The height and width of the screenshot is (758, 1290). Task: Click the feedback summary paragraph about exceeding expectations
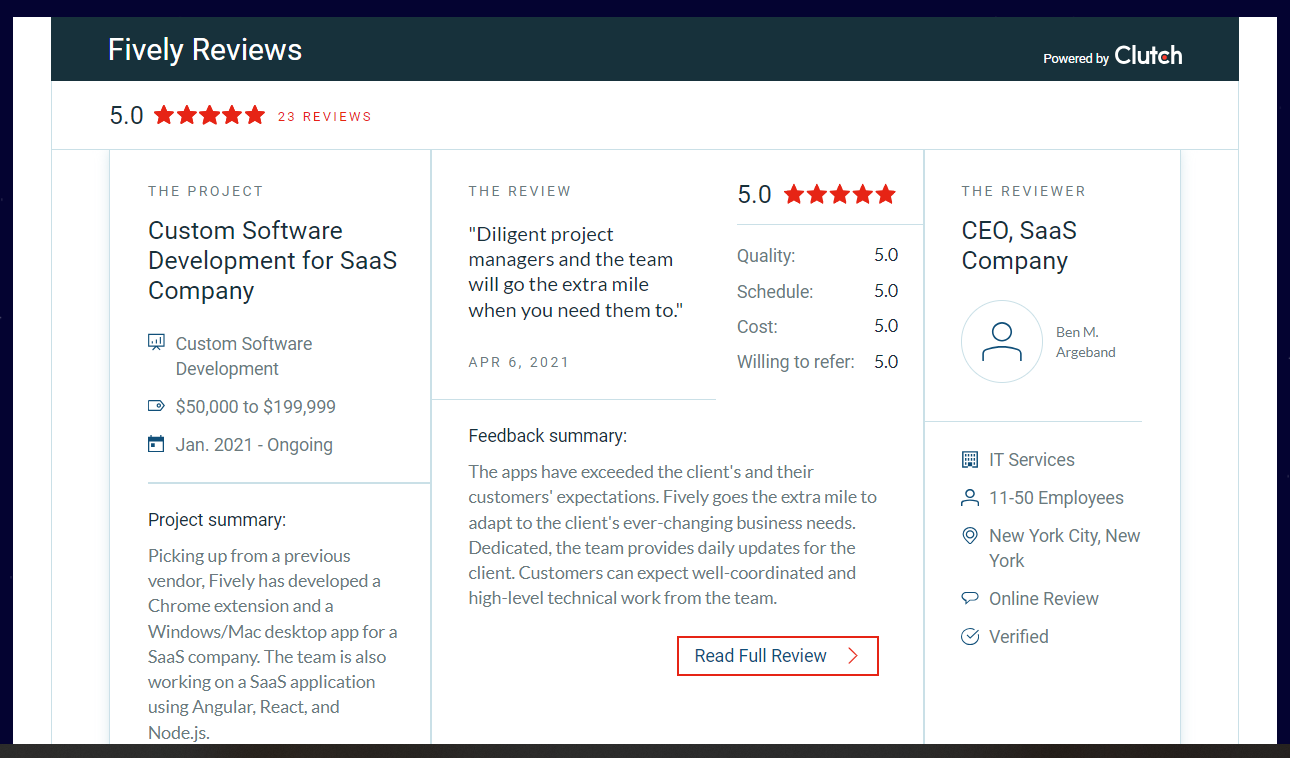click(673, 535)
